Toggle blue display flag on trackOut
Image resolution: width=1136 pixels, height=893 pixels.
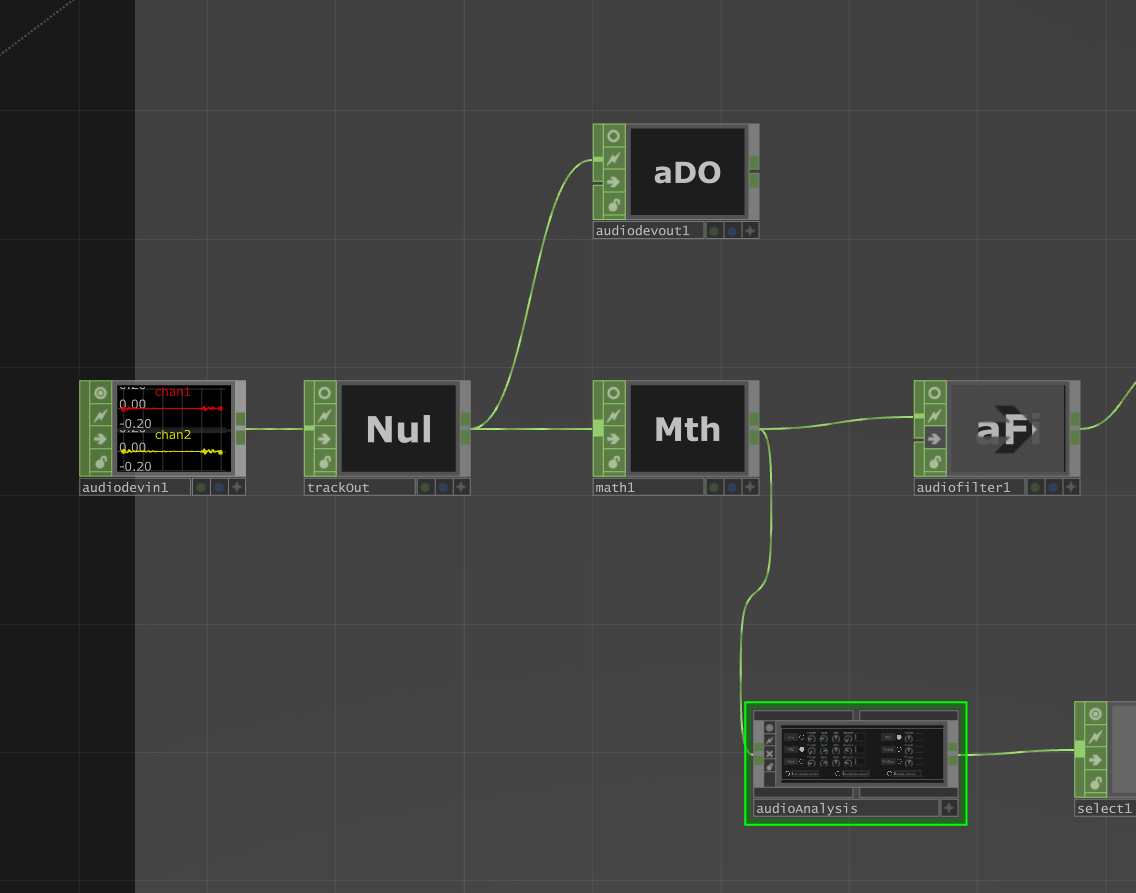pos(443,487)
